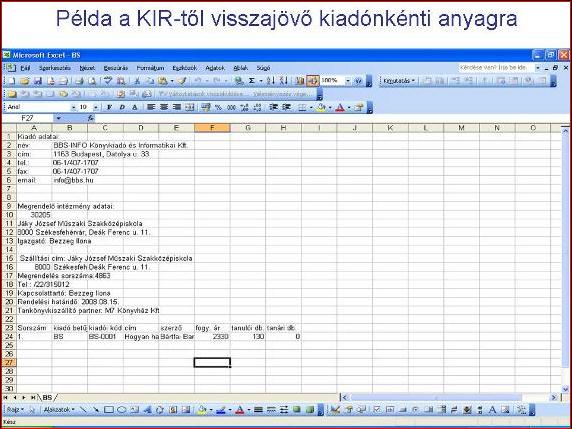This screenshot has height=429, width=572.
Task: Toggle underline formatting
Action: (135, 107)
